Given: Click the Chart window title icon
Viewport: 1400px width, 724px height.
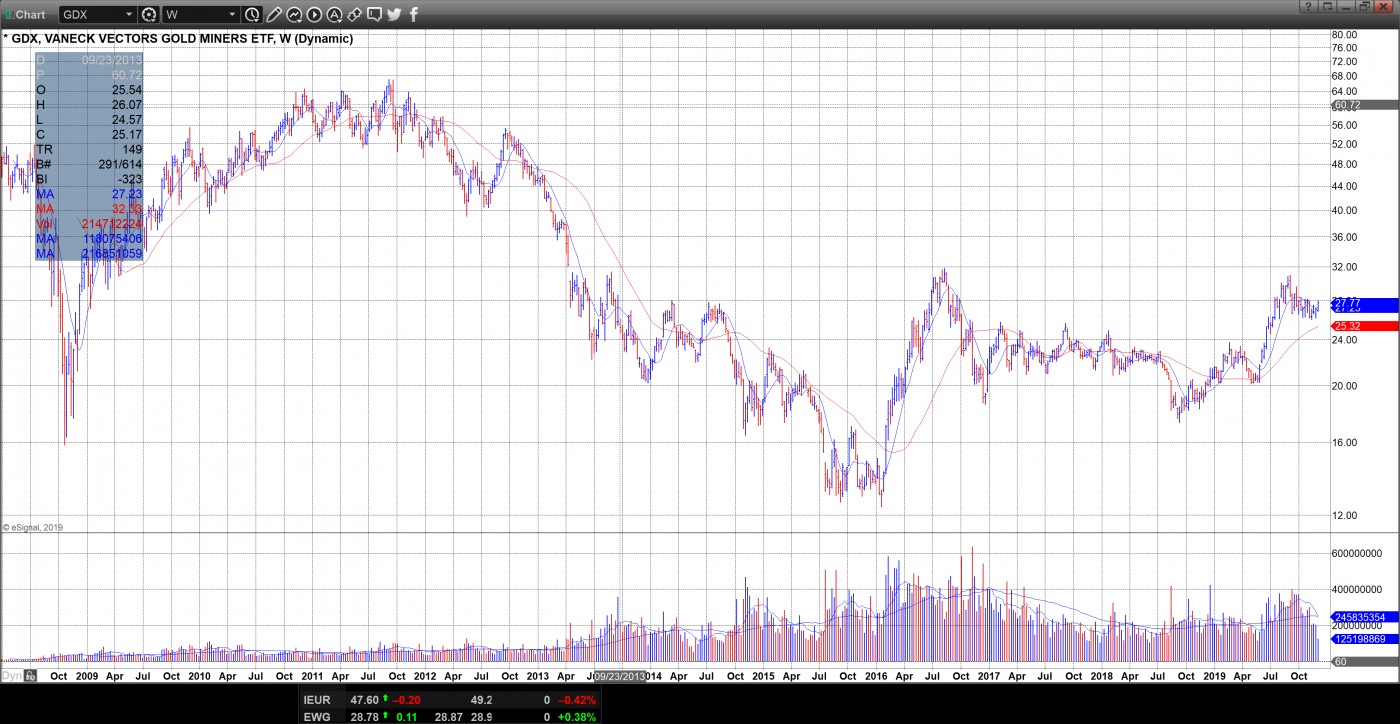Looking at the screenshot, I should tap(9, 15).
